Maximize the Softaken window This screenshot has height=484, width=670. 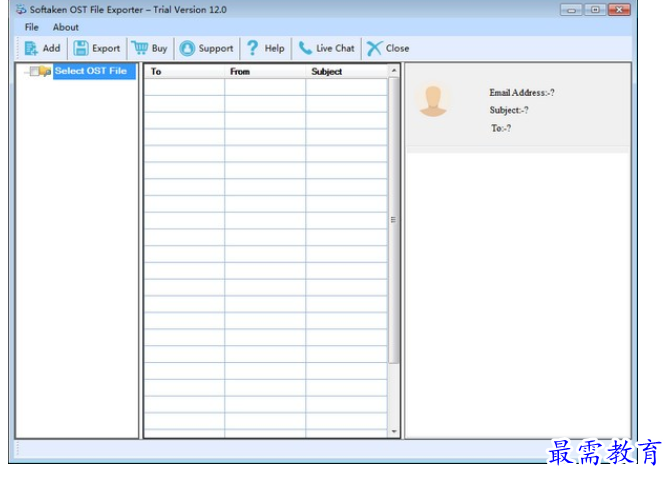tap(595, 9)
